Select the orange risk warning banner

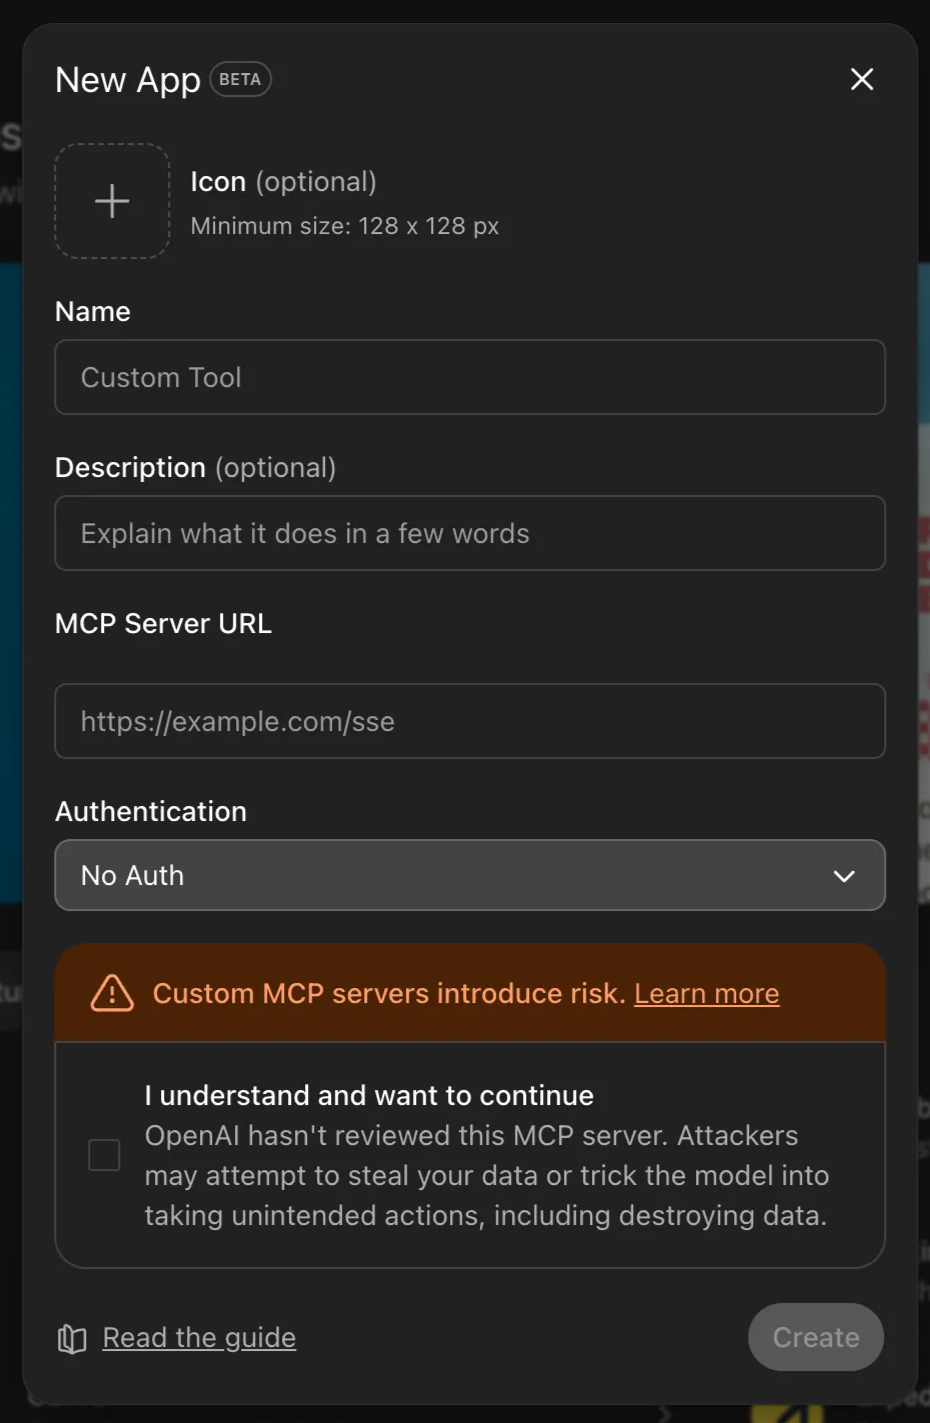(470, 993)
